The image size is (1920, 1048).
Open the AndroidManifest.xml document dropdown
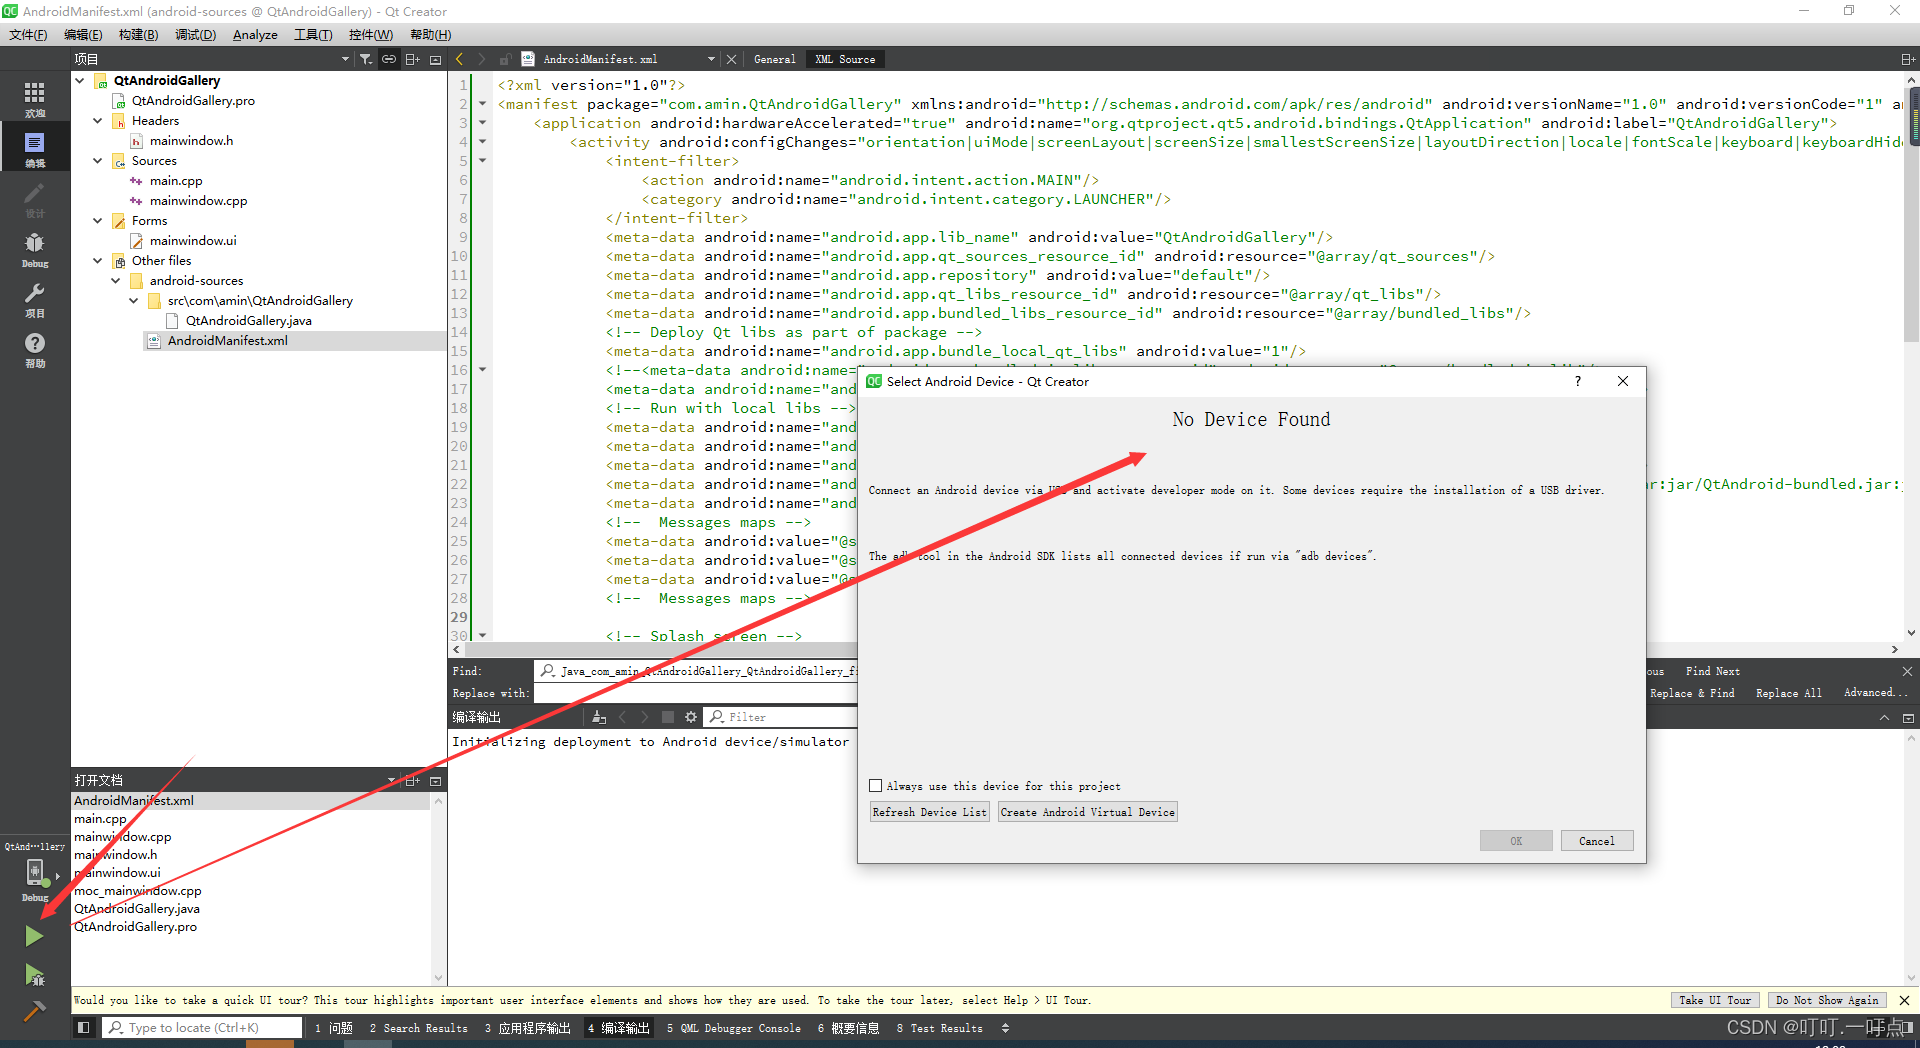[711, 59]
